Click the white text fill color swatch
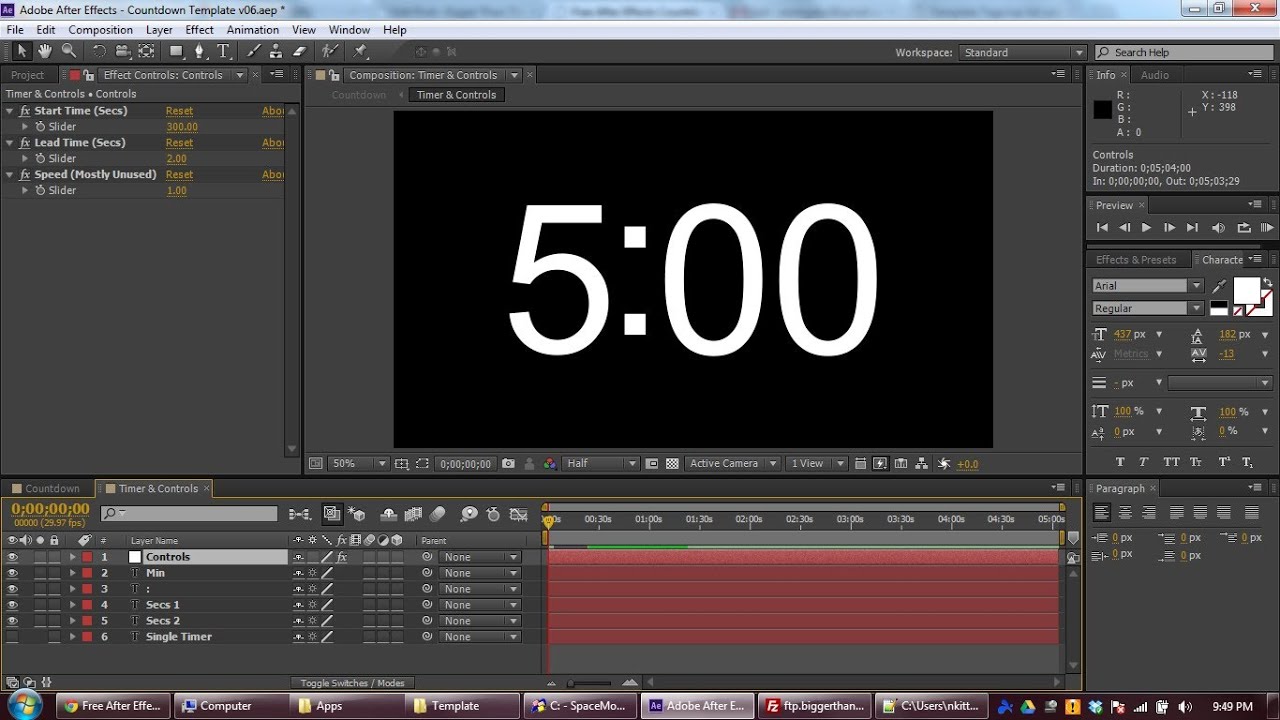The width and height of the screenshot is (1280, 720). point(1246,290)
